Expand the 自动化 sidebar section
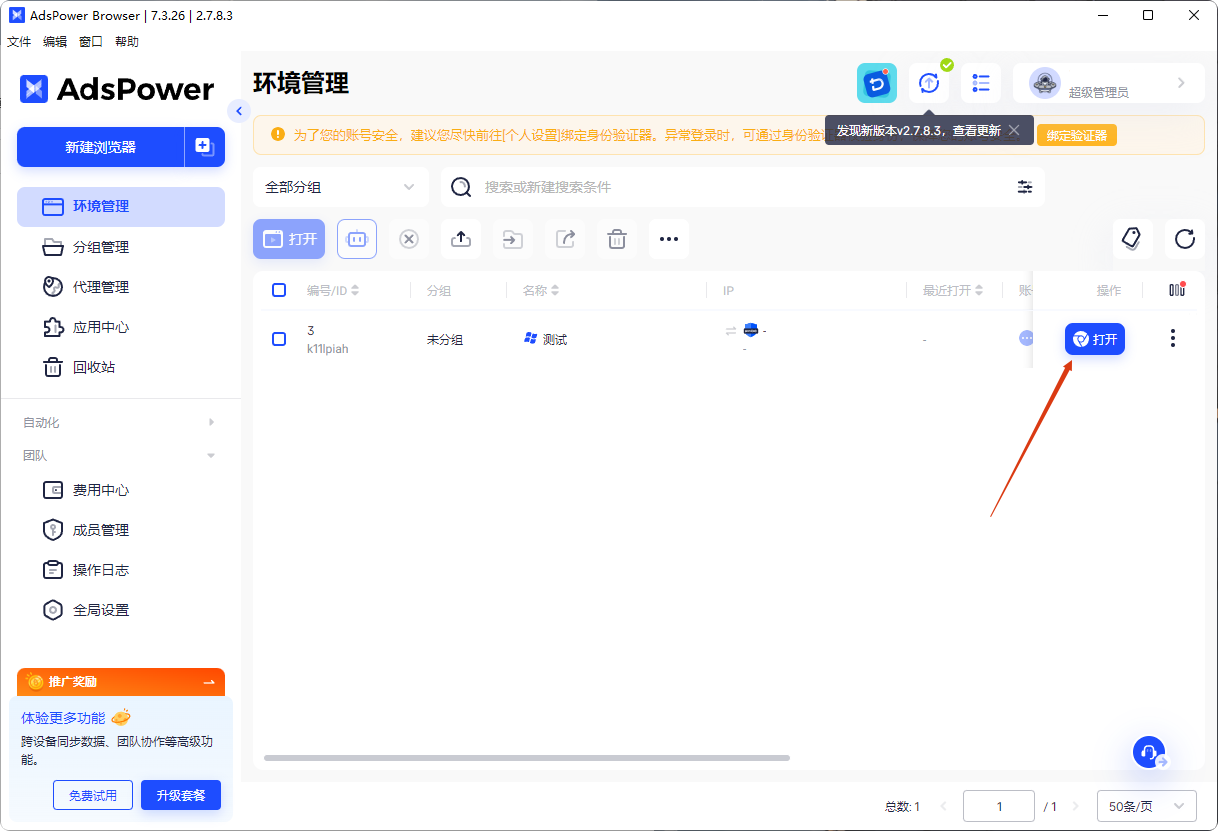 tap(120, 423)
